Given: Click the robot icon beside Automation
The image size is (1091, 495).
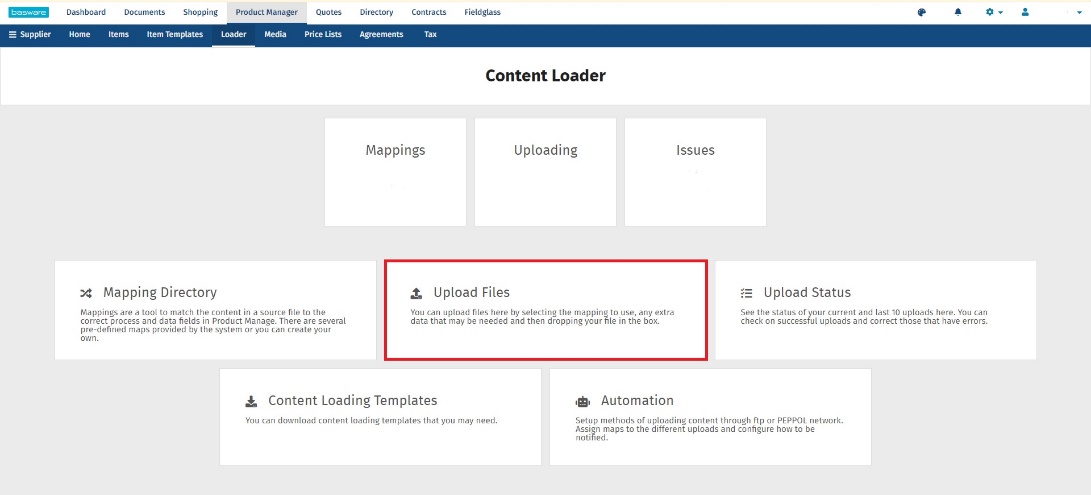Looking at the screenshot, I should pyautogui.click(x=582, y=401).
